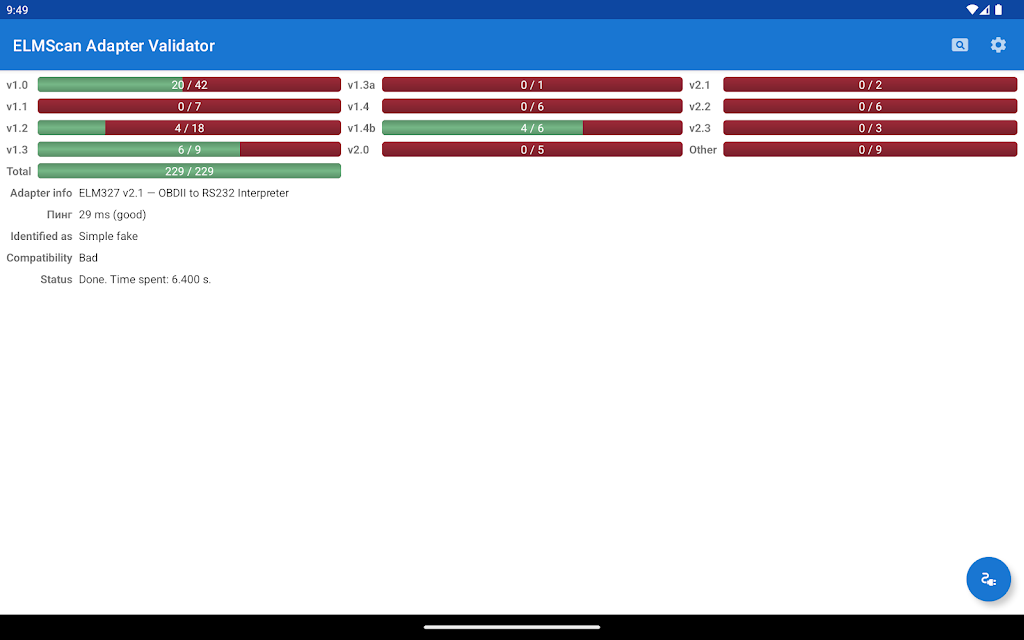Tap the Adapter info ELM327 v2.1 text
1024x640 pixels.
pyautogui.click(x=184, y=193)
